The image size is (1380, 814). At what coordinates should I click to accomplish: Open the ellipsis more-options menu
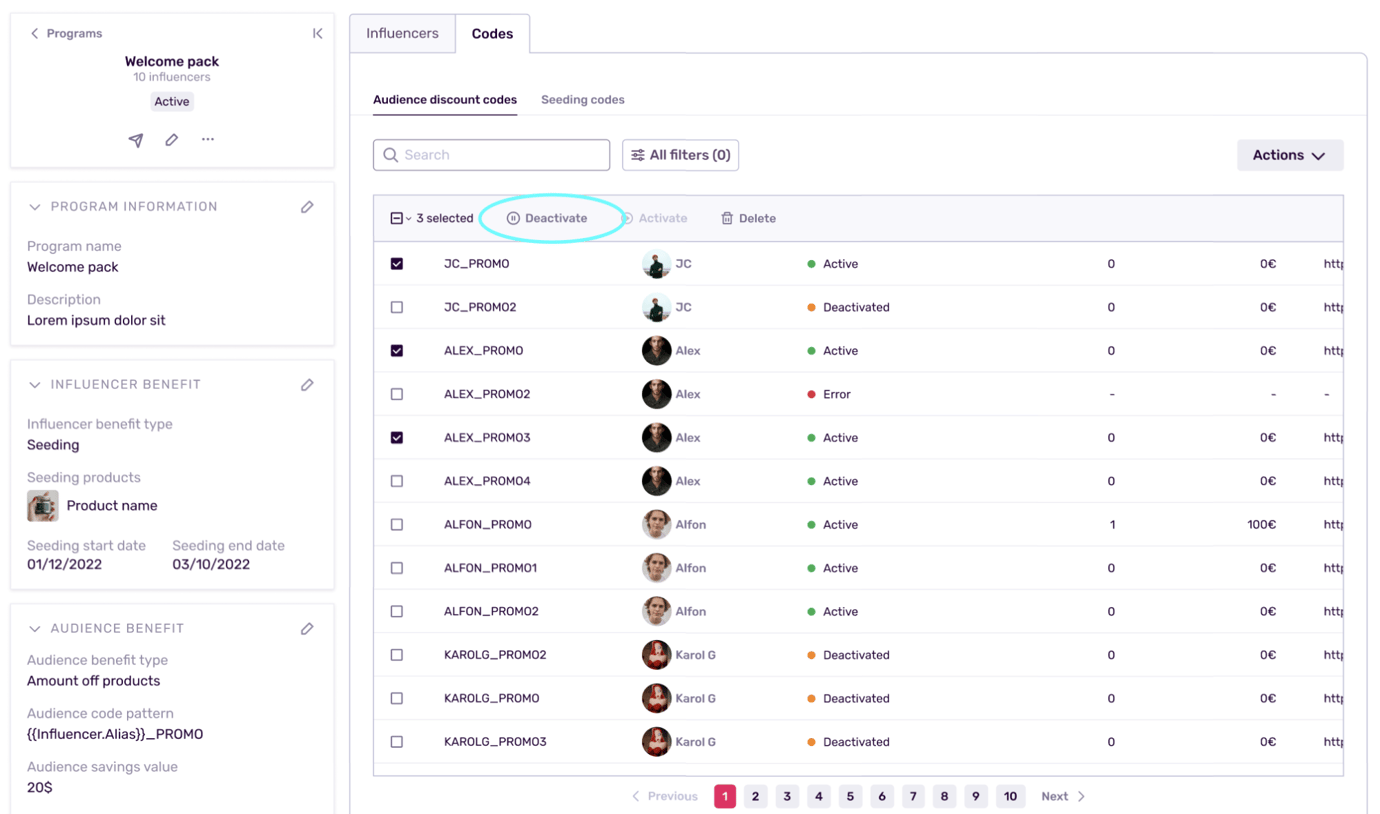207,140
